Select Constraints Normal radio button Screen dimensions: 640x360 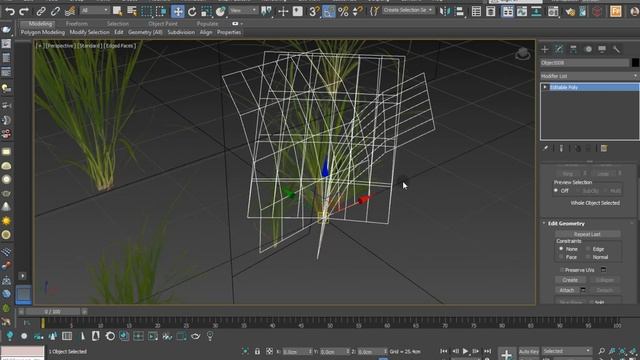coord(588,257)
